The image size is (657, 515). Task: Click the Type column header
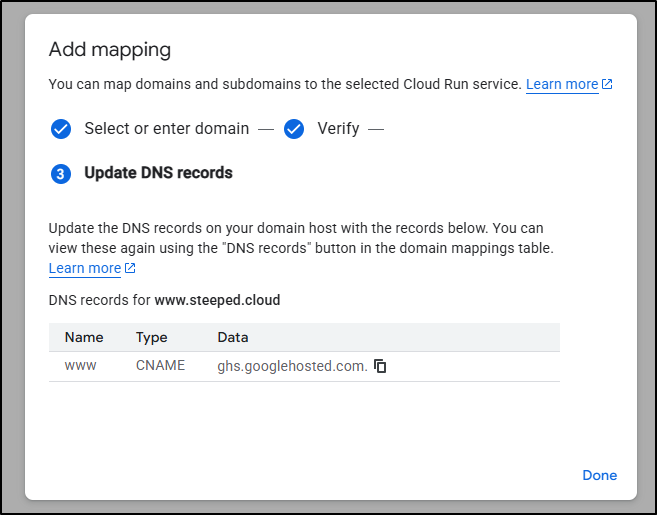coord(152,338)
